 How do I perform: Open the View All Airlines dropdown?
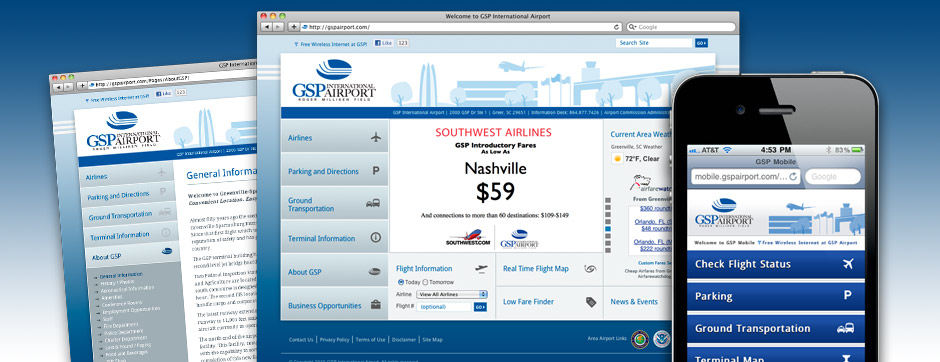452,294
